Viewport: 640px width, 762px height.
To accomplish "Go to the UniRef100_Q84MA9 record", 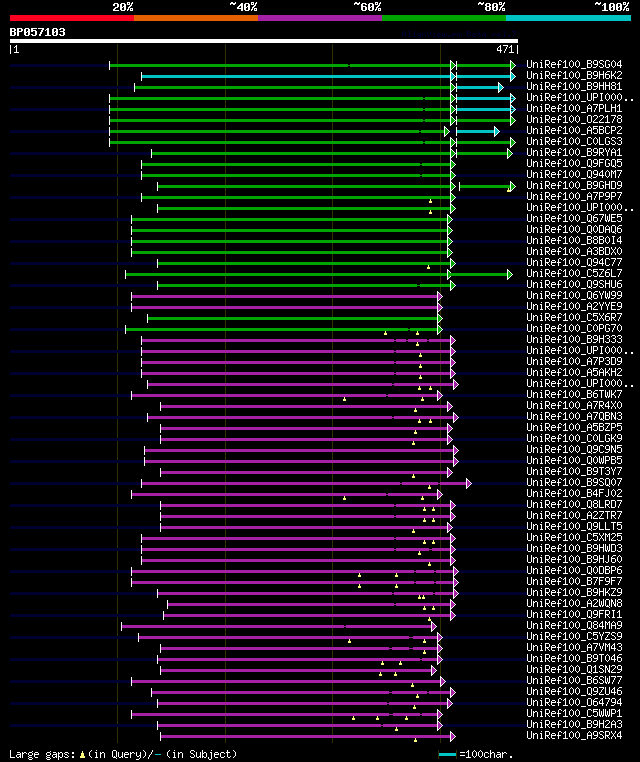I will (574, 625).
